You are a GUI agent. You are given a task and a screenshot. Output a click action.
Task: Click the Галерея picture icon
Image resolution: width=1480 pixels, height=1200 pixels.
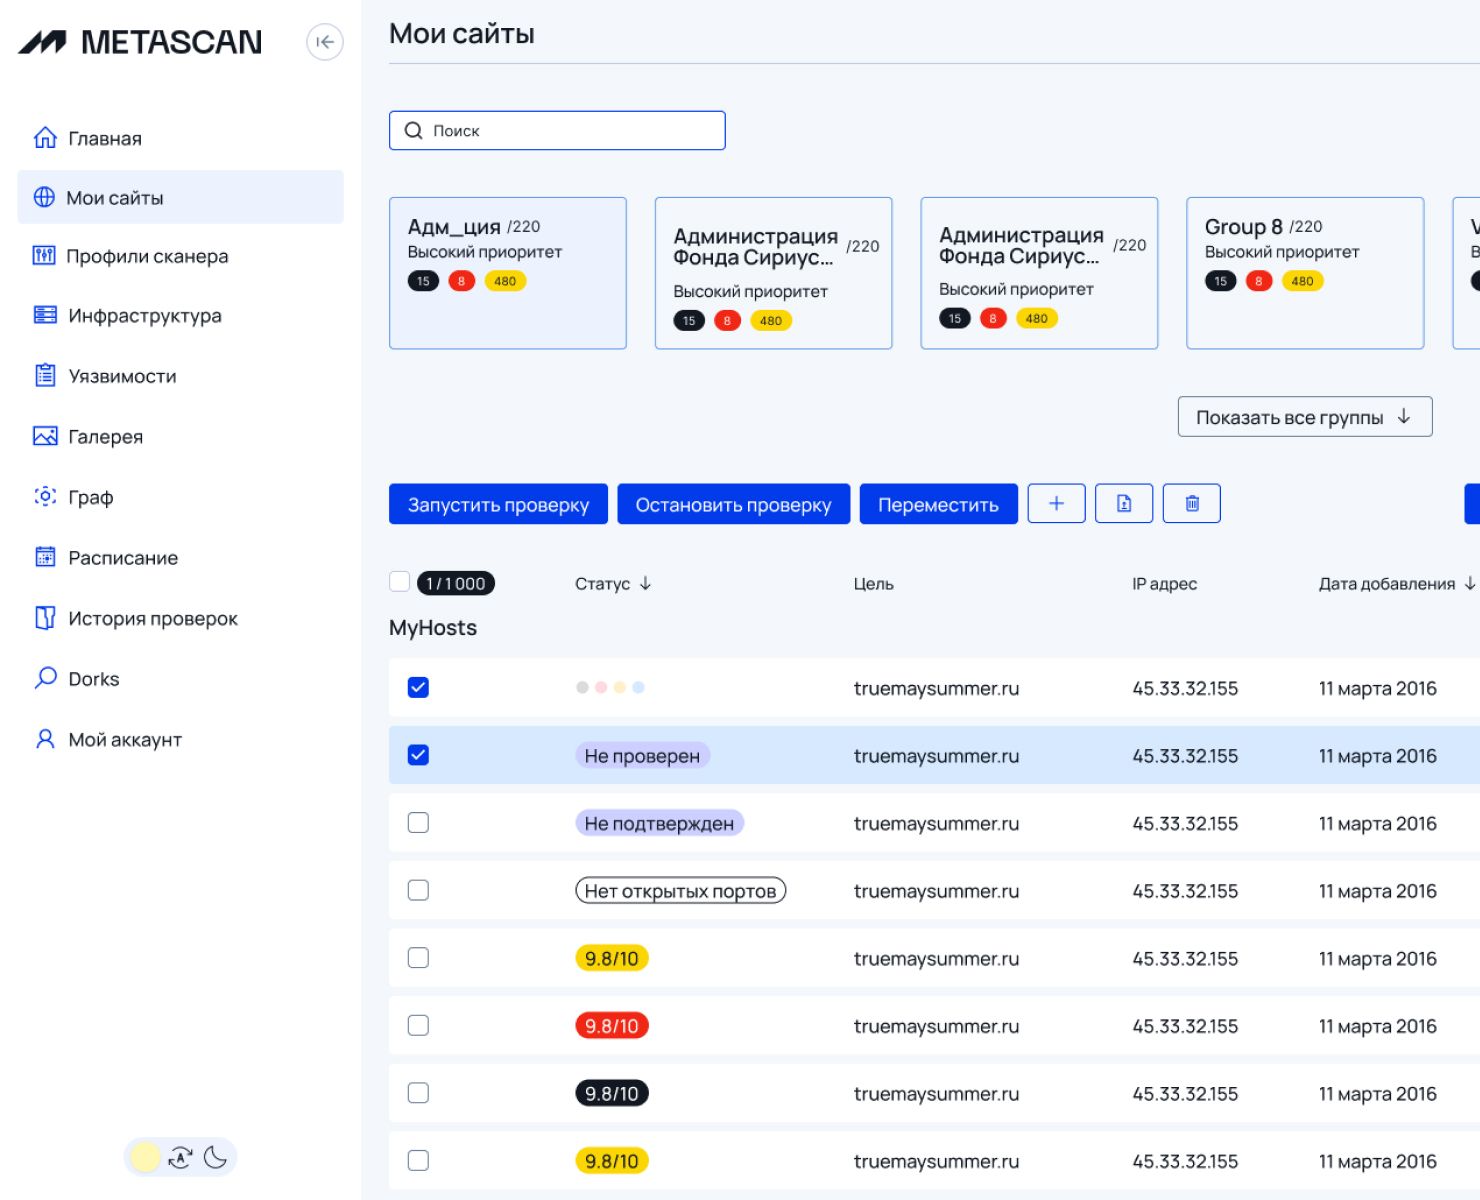(x=45, y=436)
